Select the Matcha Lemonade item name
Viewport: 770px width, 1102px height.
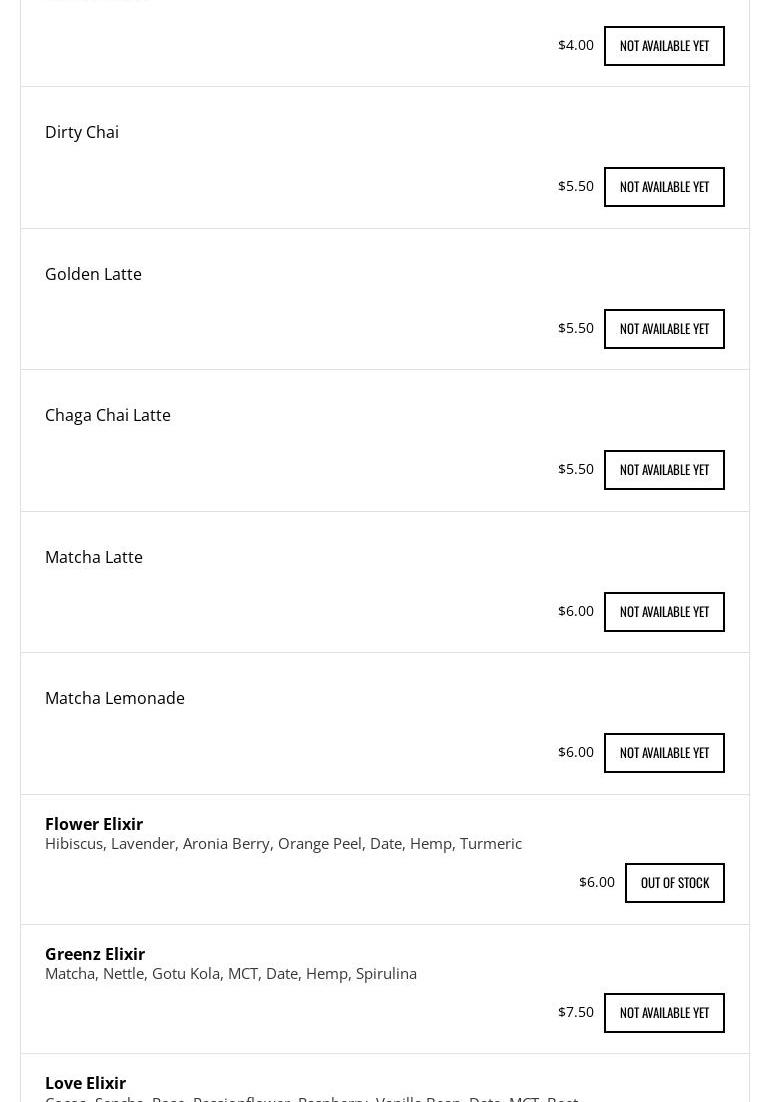pyautogui.click(x=115, y=698)
